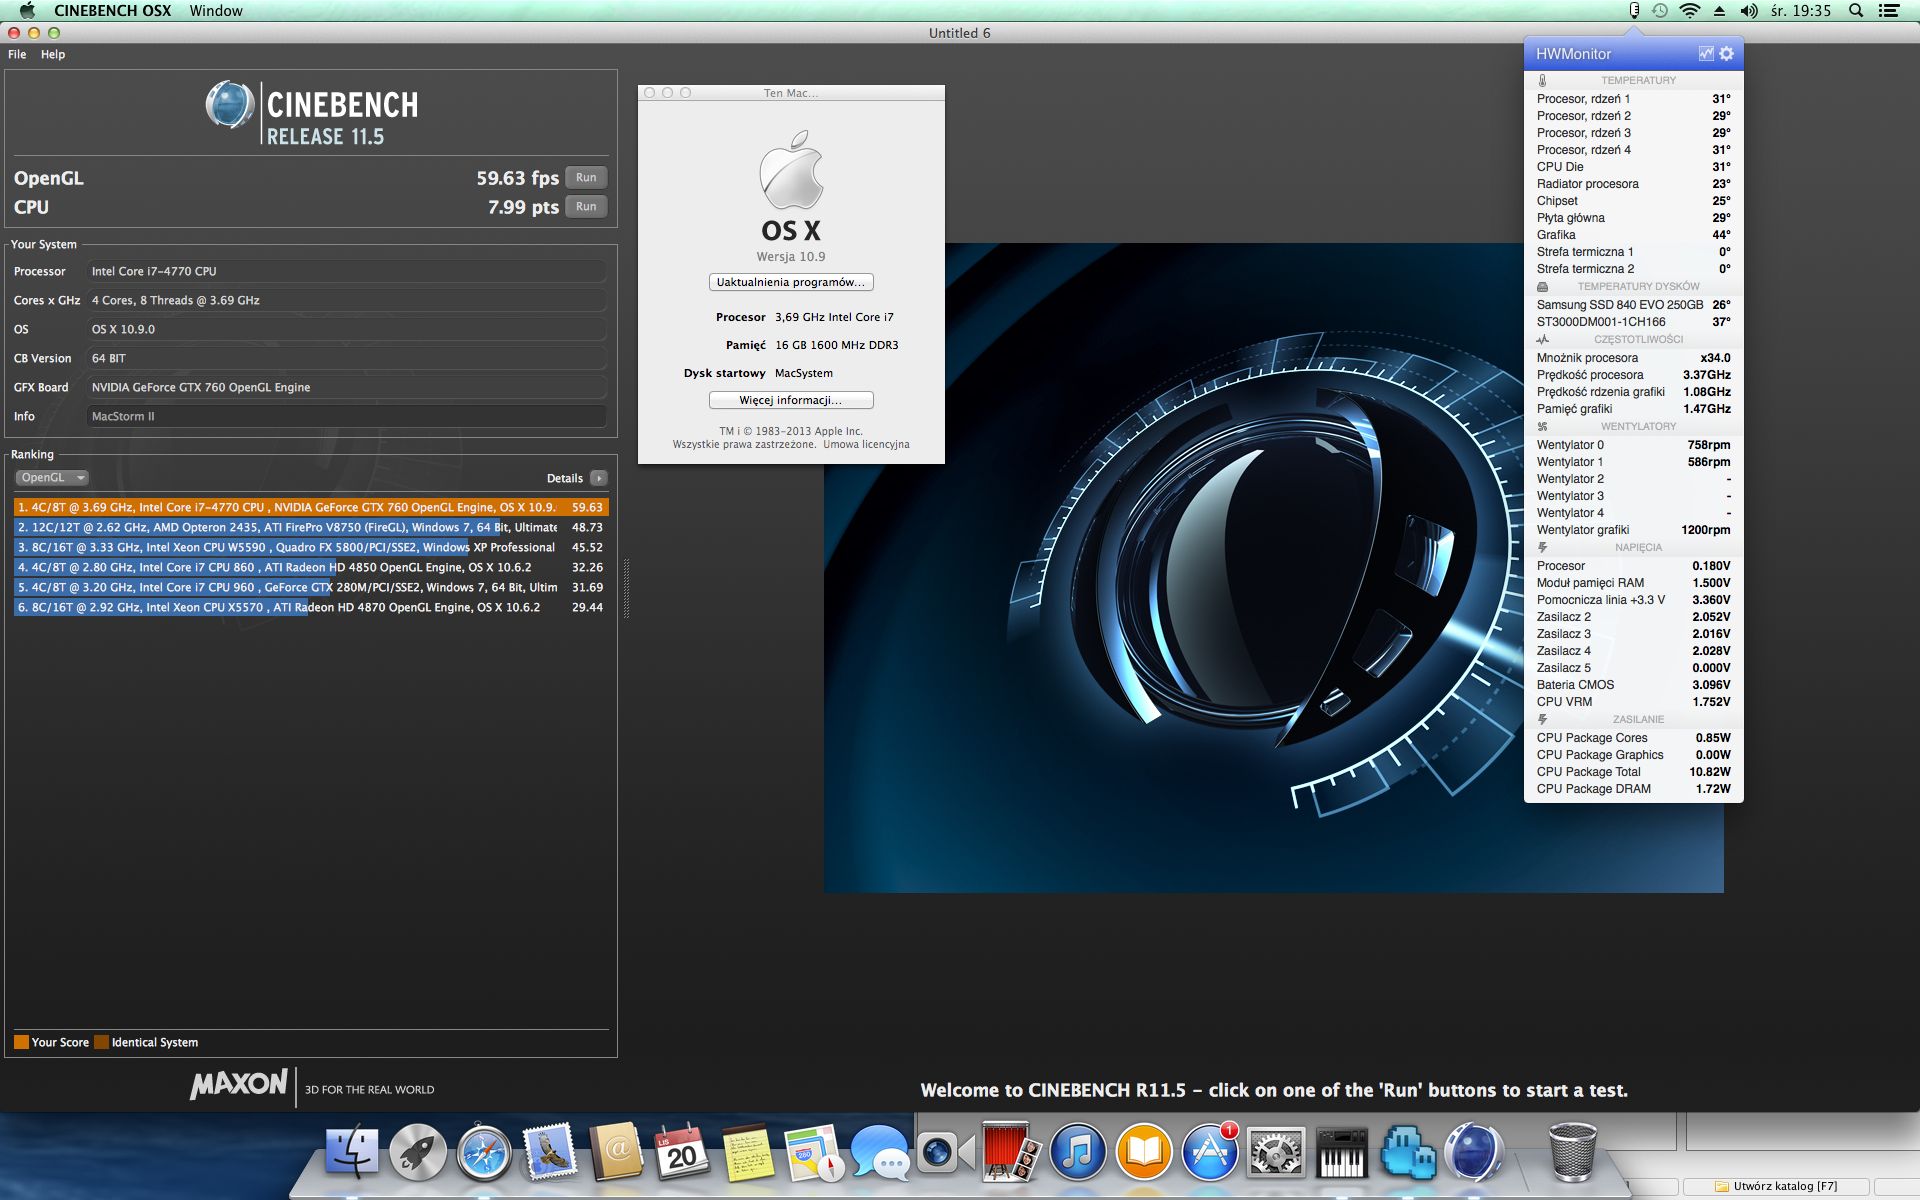Screen dimensions: 1920x1200
Task: Run the OpenGL benchmark test
Action: coord(586,178)
